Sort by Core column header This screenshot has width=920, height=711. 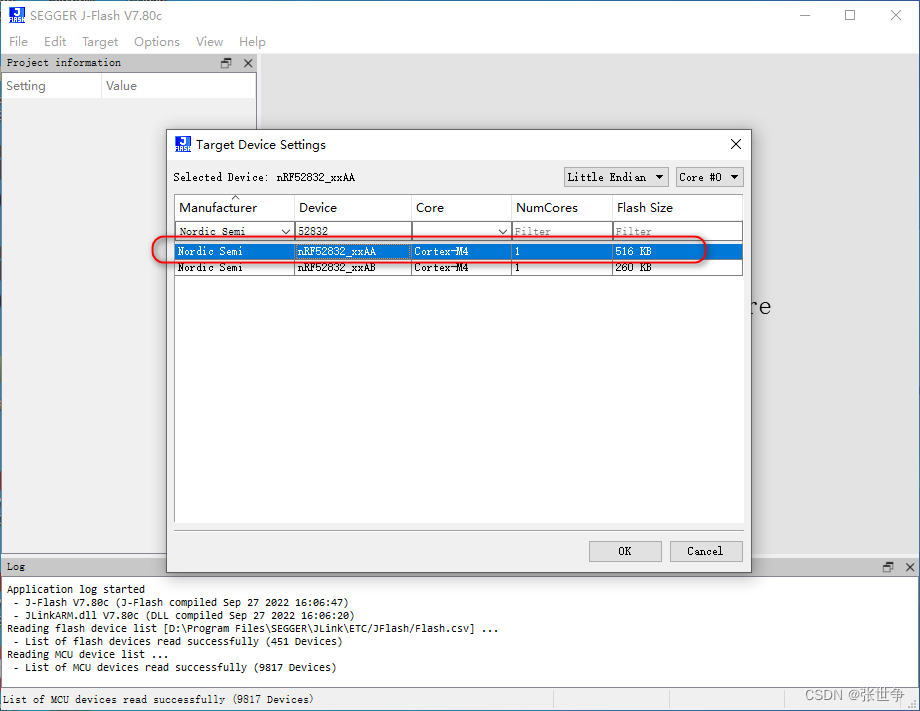pyautogui.click(x=461, y=208)
